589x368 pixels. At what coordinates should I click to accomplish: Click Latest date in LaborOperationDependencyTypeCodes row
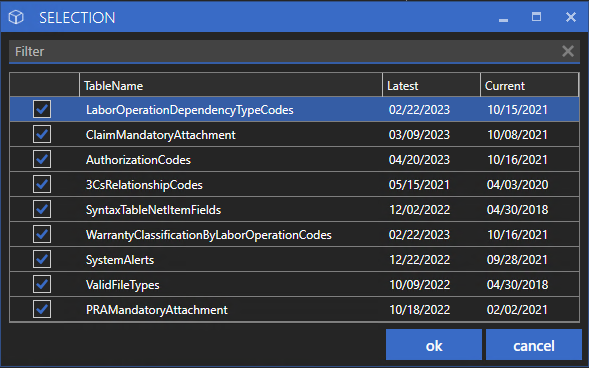click(419, 109)
